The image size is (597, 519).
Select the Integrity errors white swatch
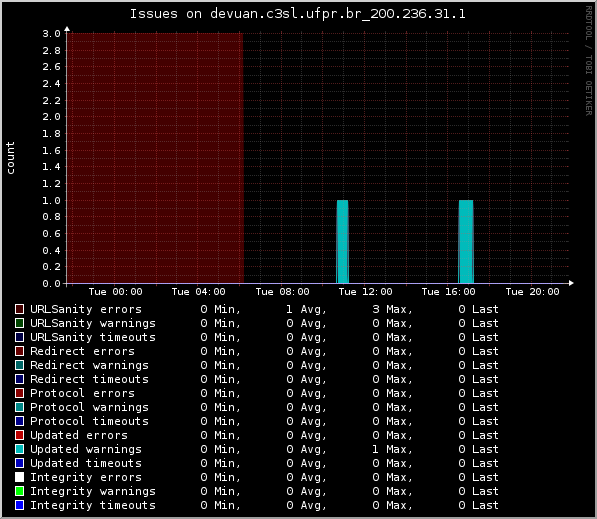pyautogui.click(x=19, y=477)
